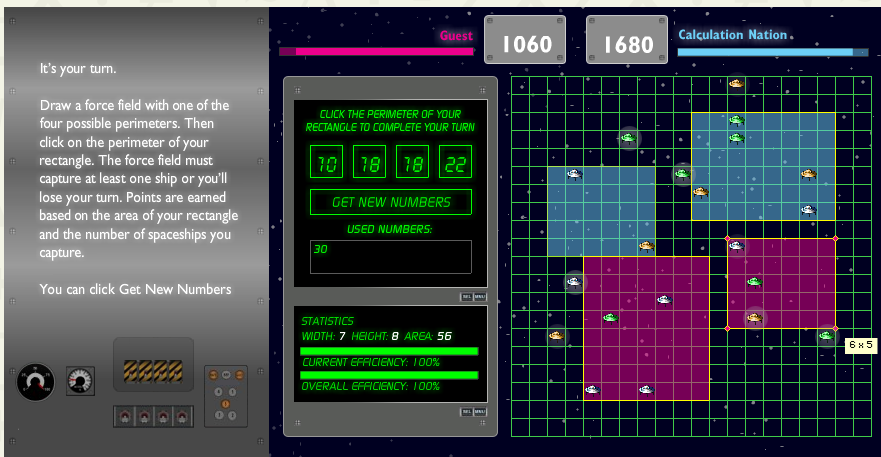This screenshot has width=881, height=457.
Task: Click top-right corner handle of 6x5 rectangle
Action: (835, 239)
